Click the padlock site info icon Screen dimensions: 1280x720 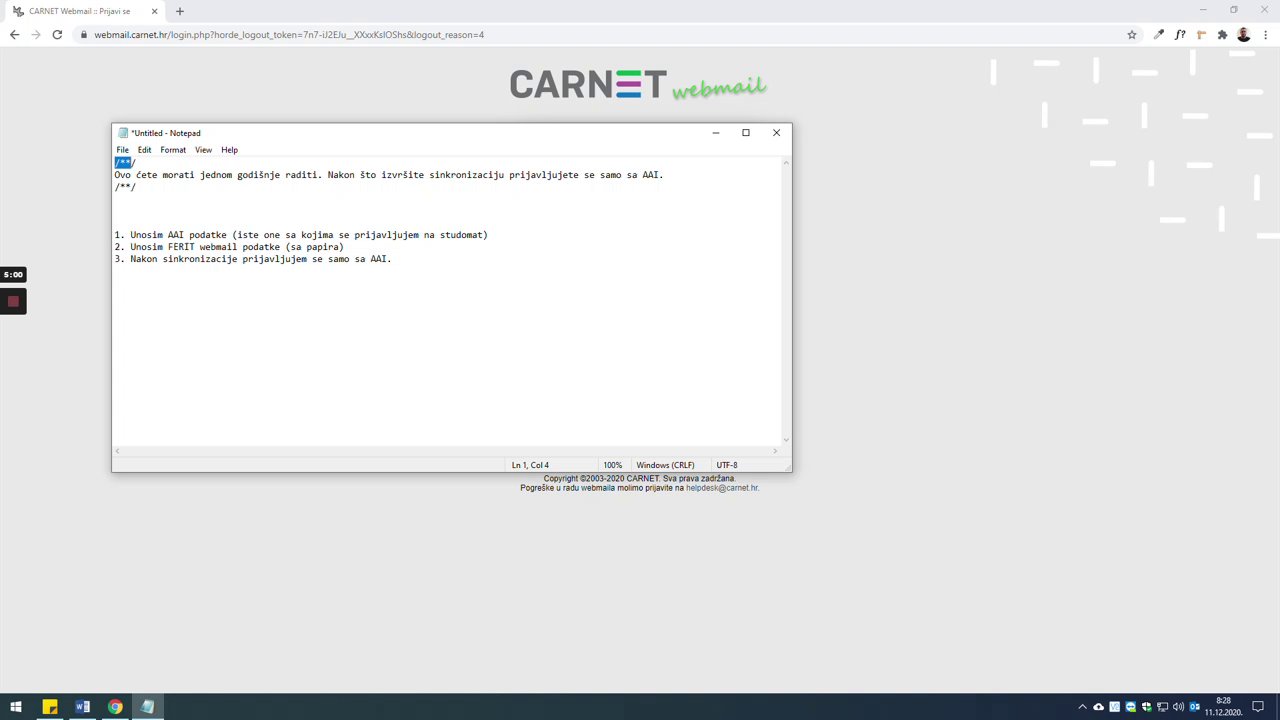[x=85, y=35]
